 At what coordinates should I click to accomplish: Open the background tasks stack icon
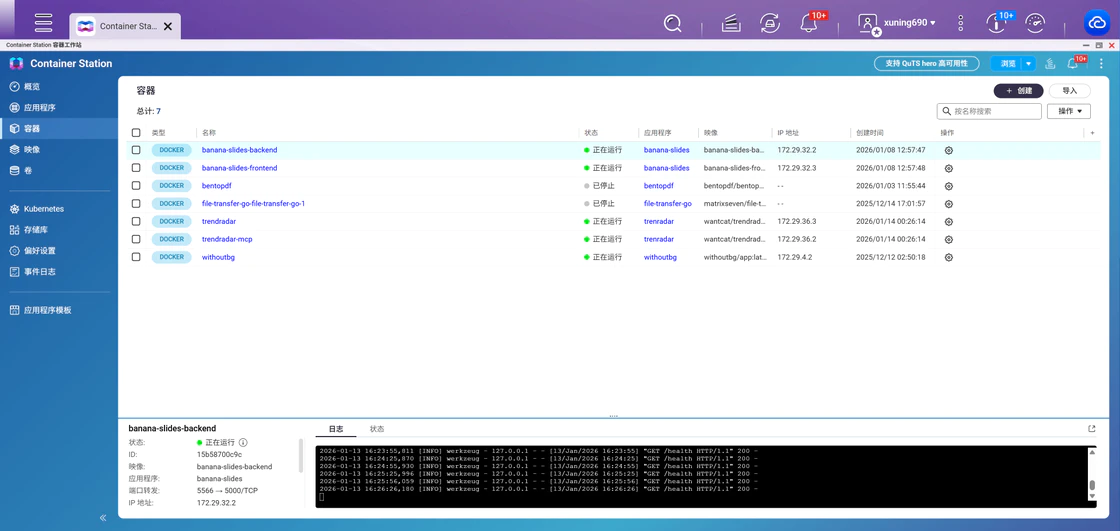tap(731, 24)
